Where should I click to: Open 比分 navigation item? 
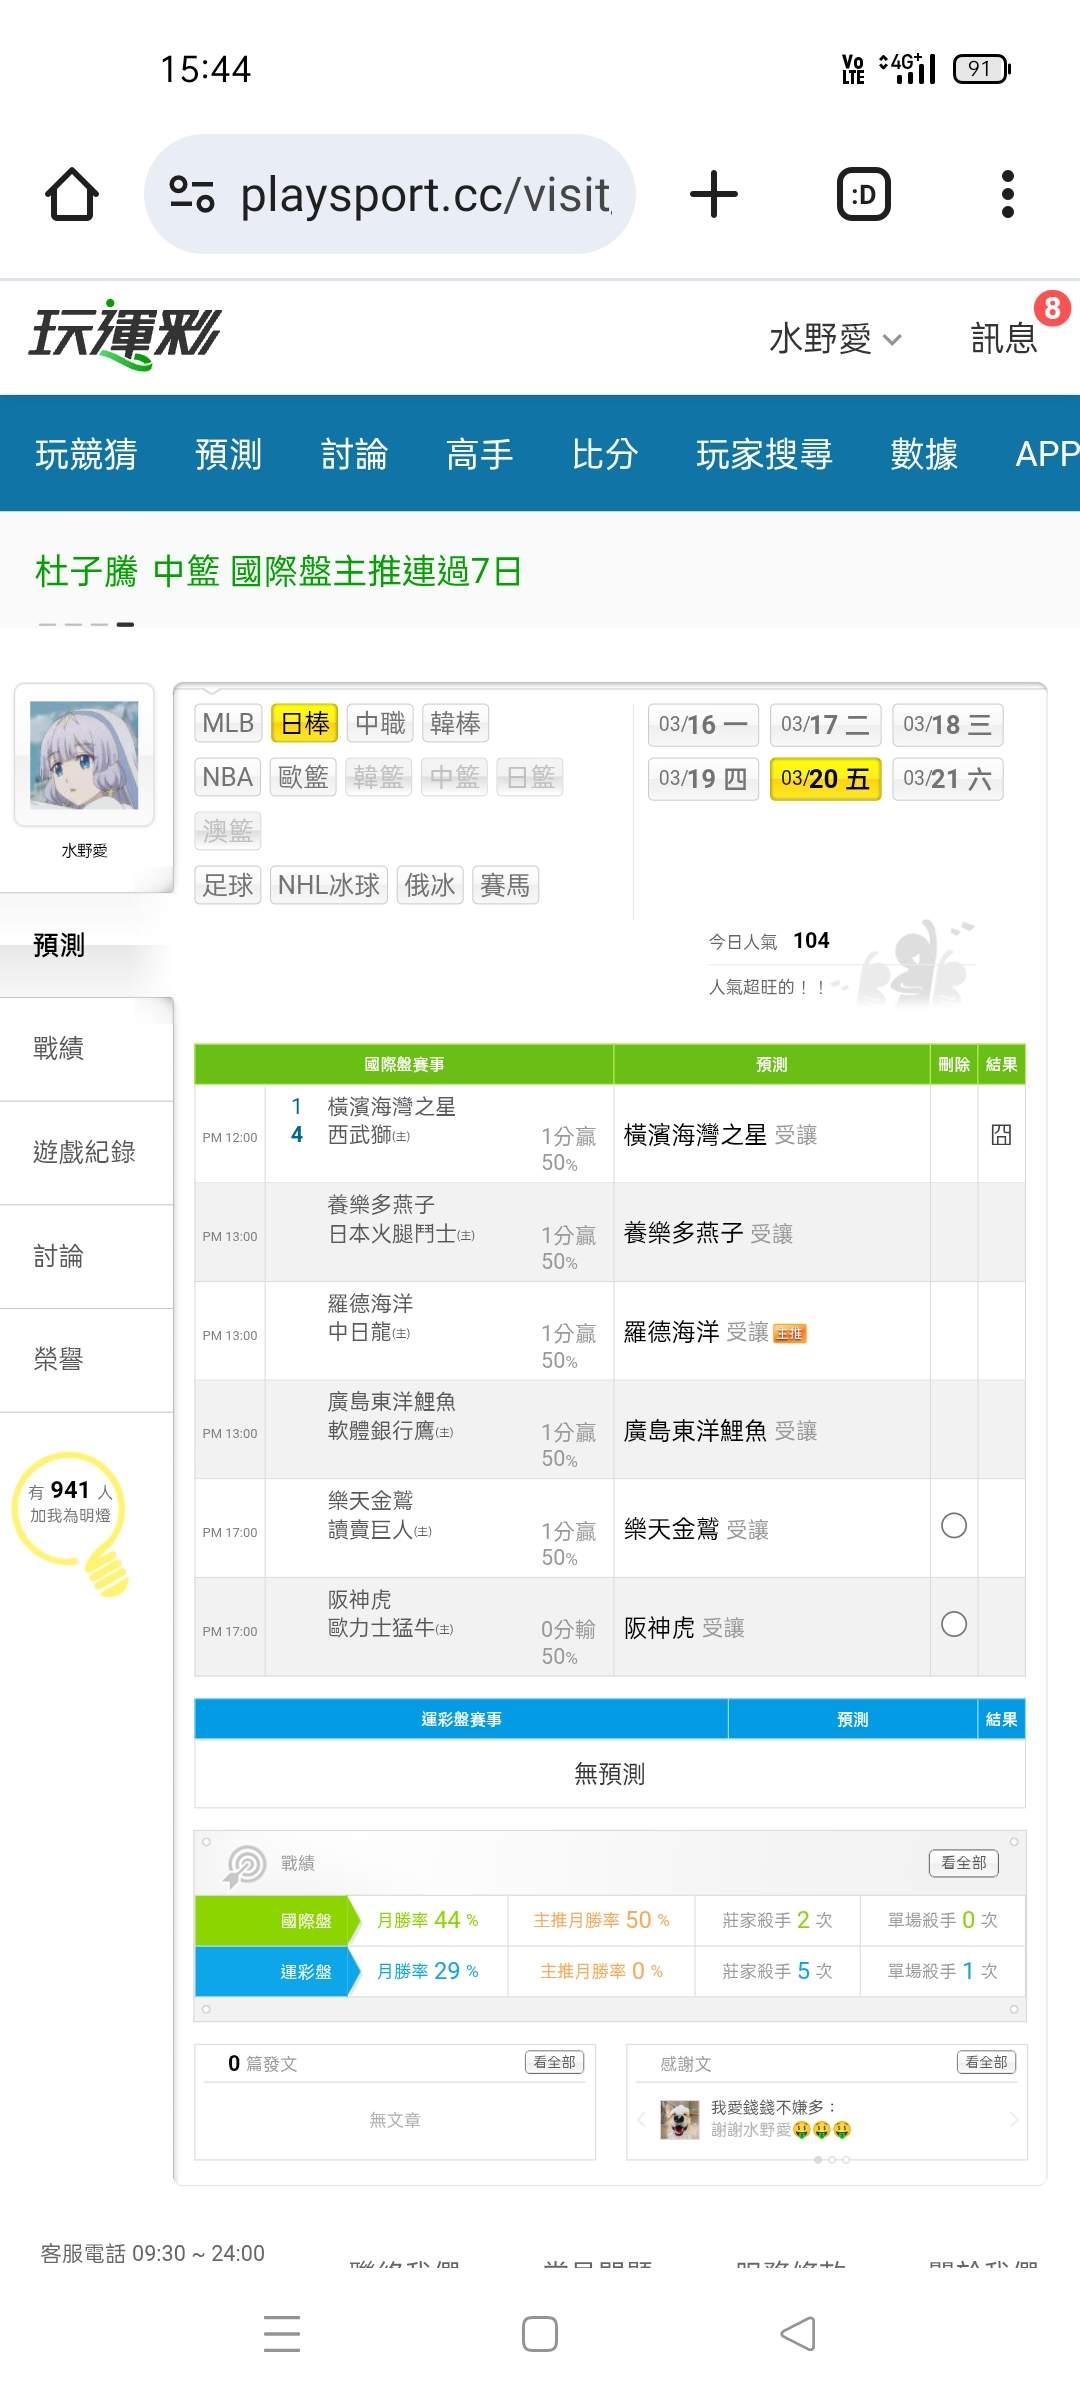click(x=605, y=454)
